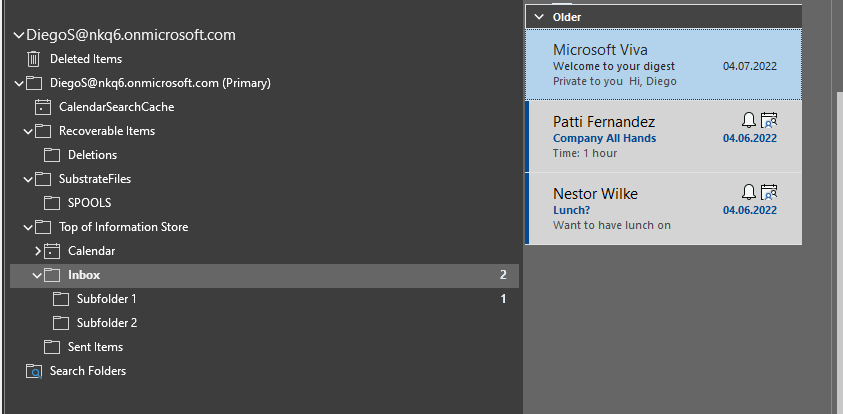This screenshot has width=843, height=414.
Task: Collapse the Primary mailbox tree node
Action: tap(19, 83)
